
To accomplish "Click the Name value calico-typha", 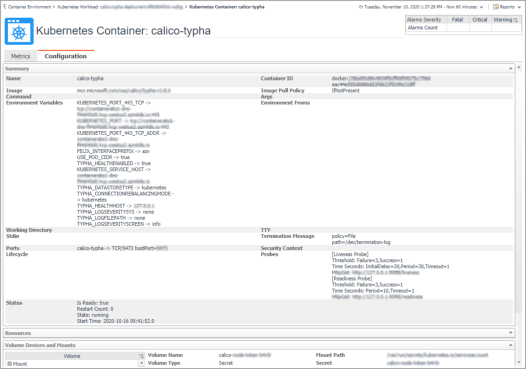I will (x=90, y=79).
